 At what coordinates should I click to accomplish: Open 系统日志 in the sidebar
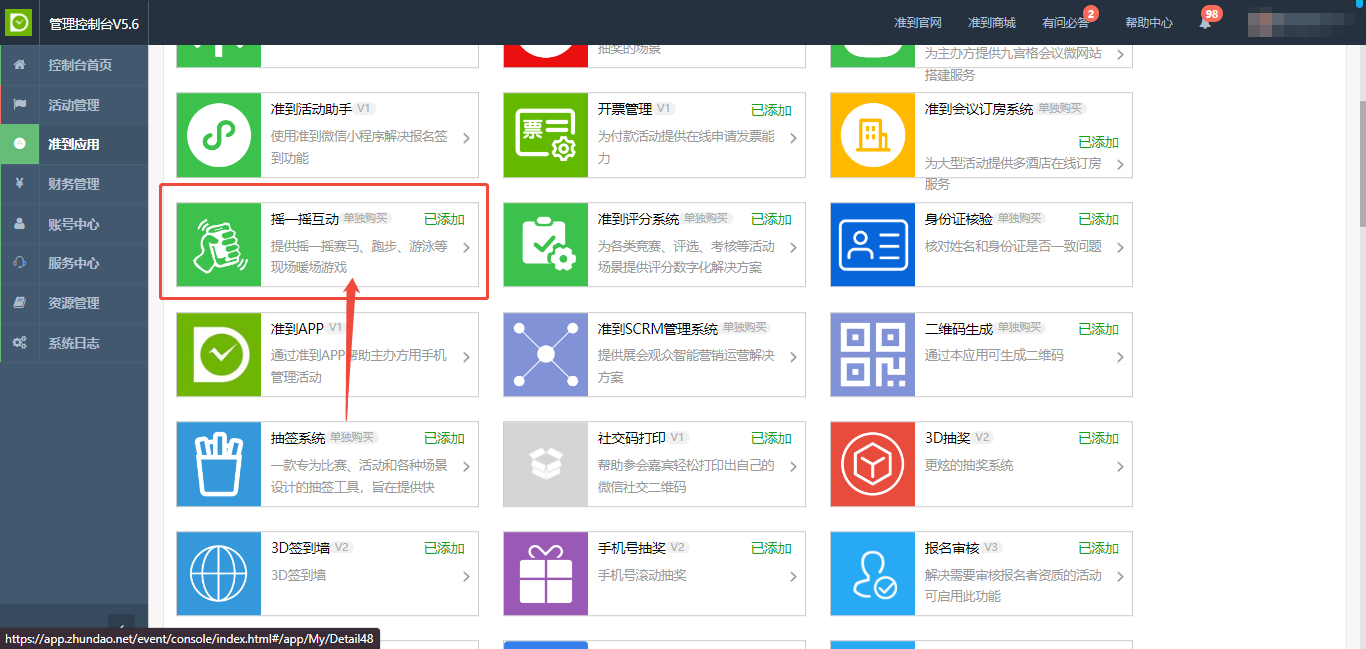pyautogui.click(x=74, y=343)
